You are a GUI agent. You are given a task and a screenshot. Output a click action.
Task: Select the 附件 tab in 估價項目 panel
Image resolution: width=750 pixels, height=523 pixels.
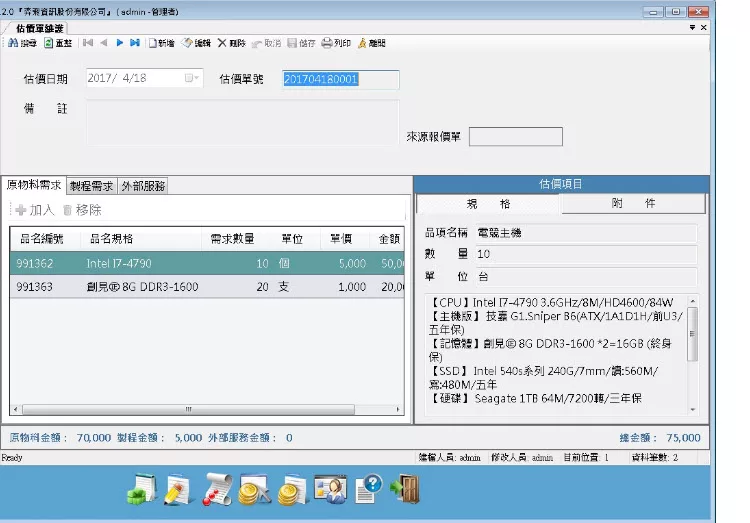[633, 204]
